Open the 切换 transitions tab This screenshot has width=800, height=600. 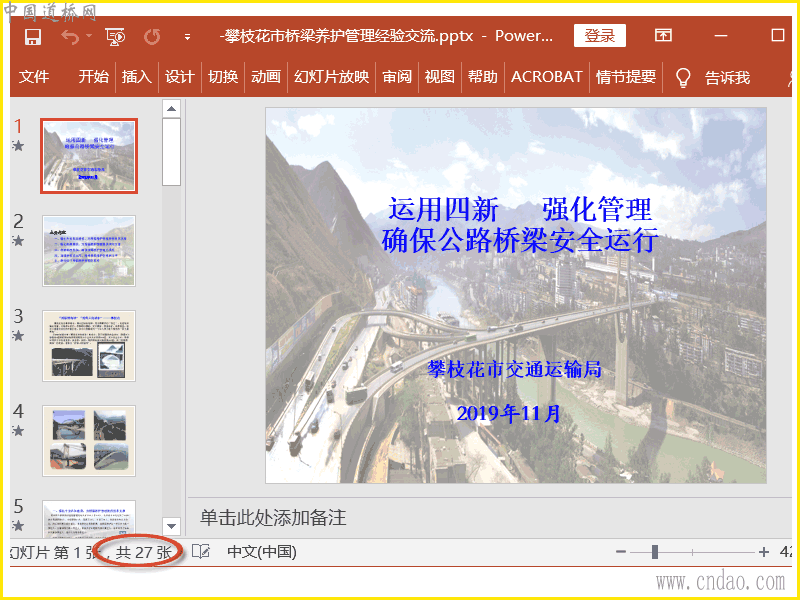[x=223, y=77]
